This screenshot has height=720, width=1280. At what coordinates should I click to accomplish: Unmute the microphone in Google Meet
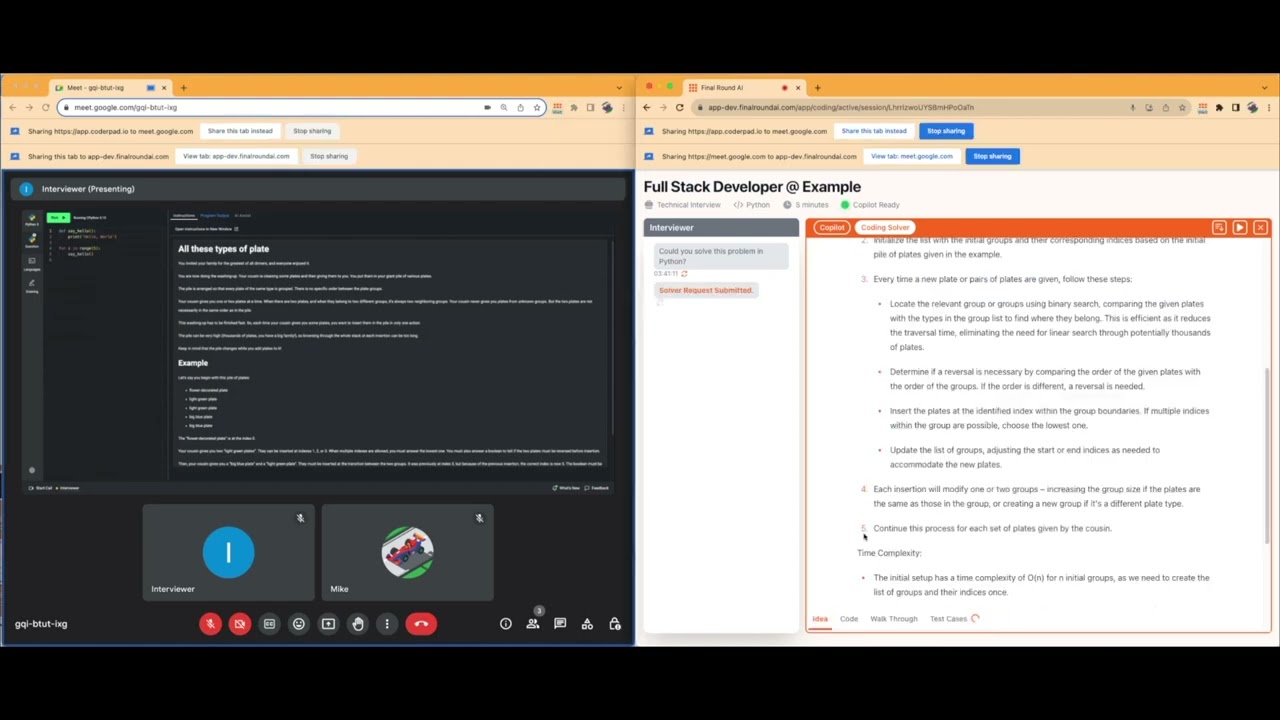coord(210,624)
